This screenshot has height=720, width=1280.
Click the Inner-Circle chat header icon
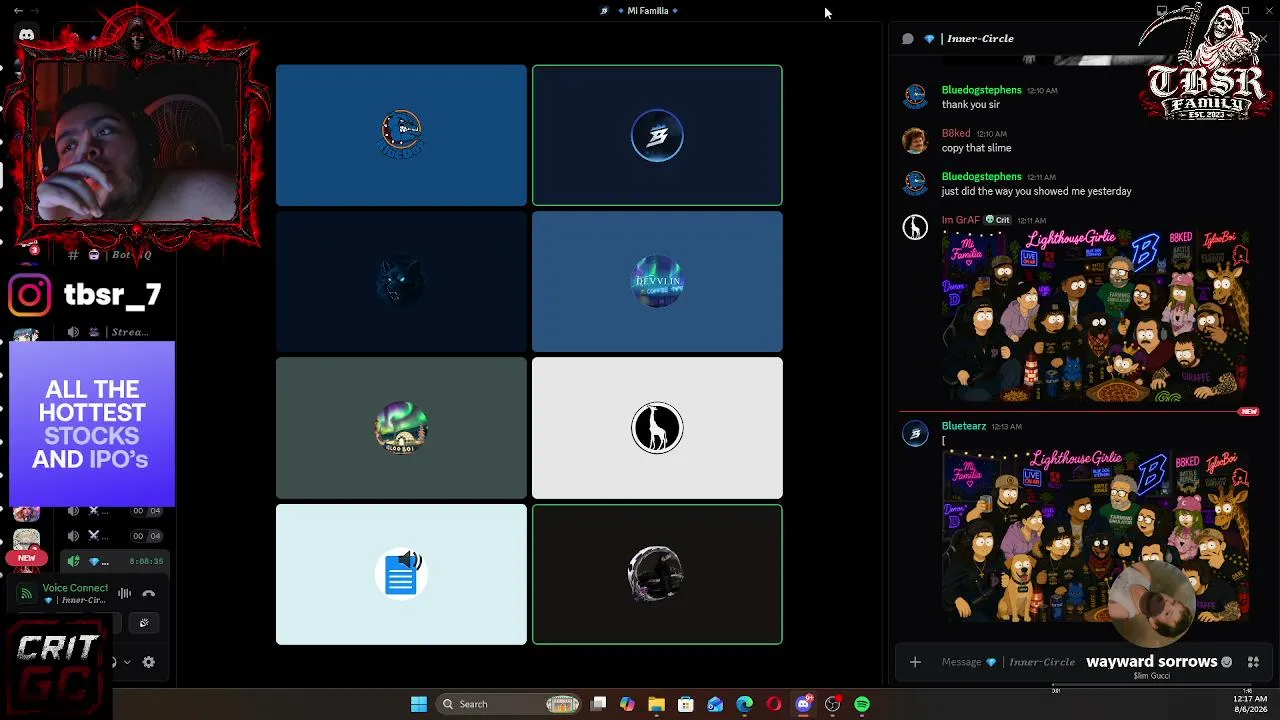tap(908, 39)
